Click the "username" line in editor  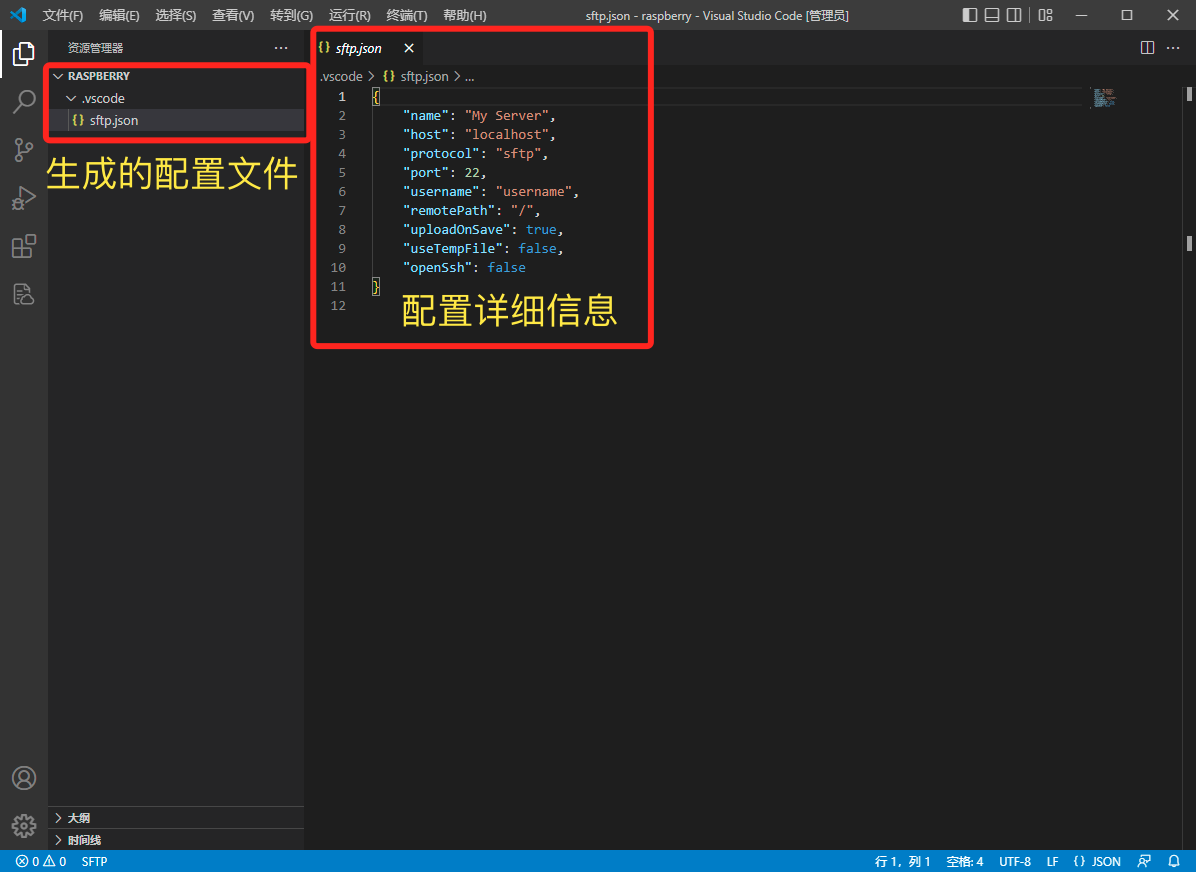[490, 191]
